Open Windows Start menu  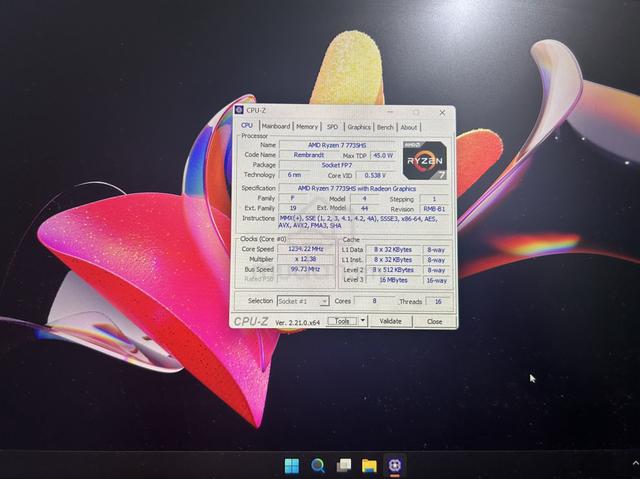coord(291,466)
